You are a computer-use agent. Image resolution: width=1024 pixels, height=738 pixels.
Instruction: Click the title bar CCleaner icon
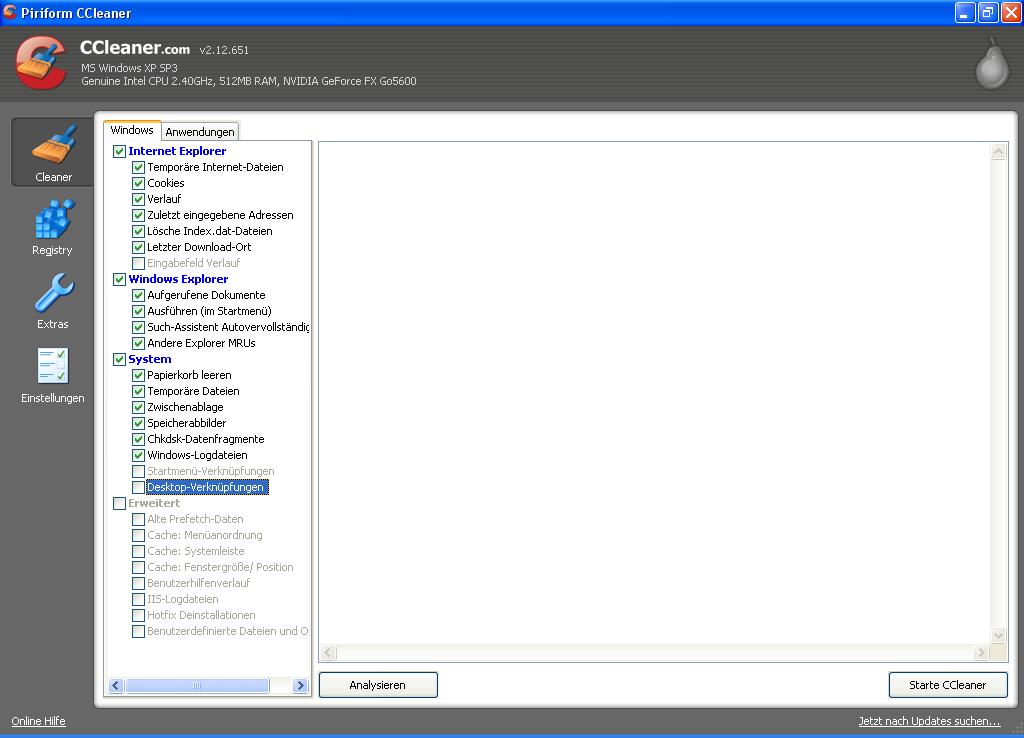9,13
